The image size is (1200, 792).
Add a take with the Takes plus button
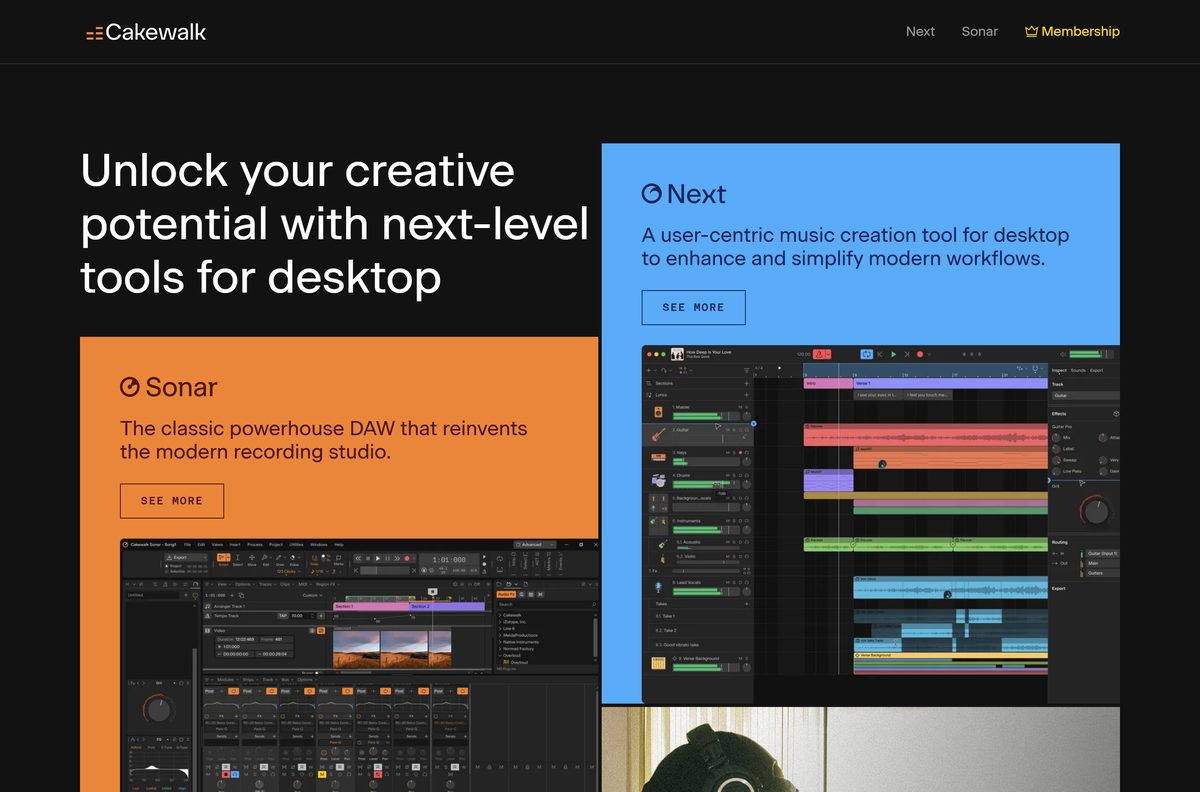pos(746,604)
